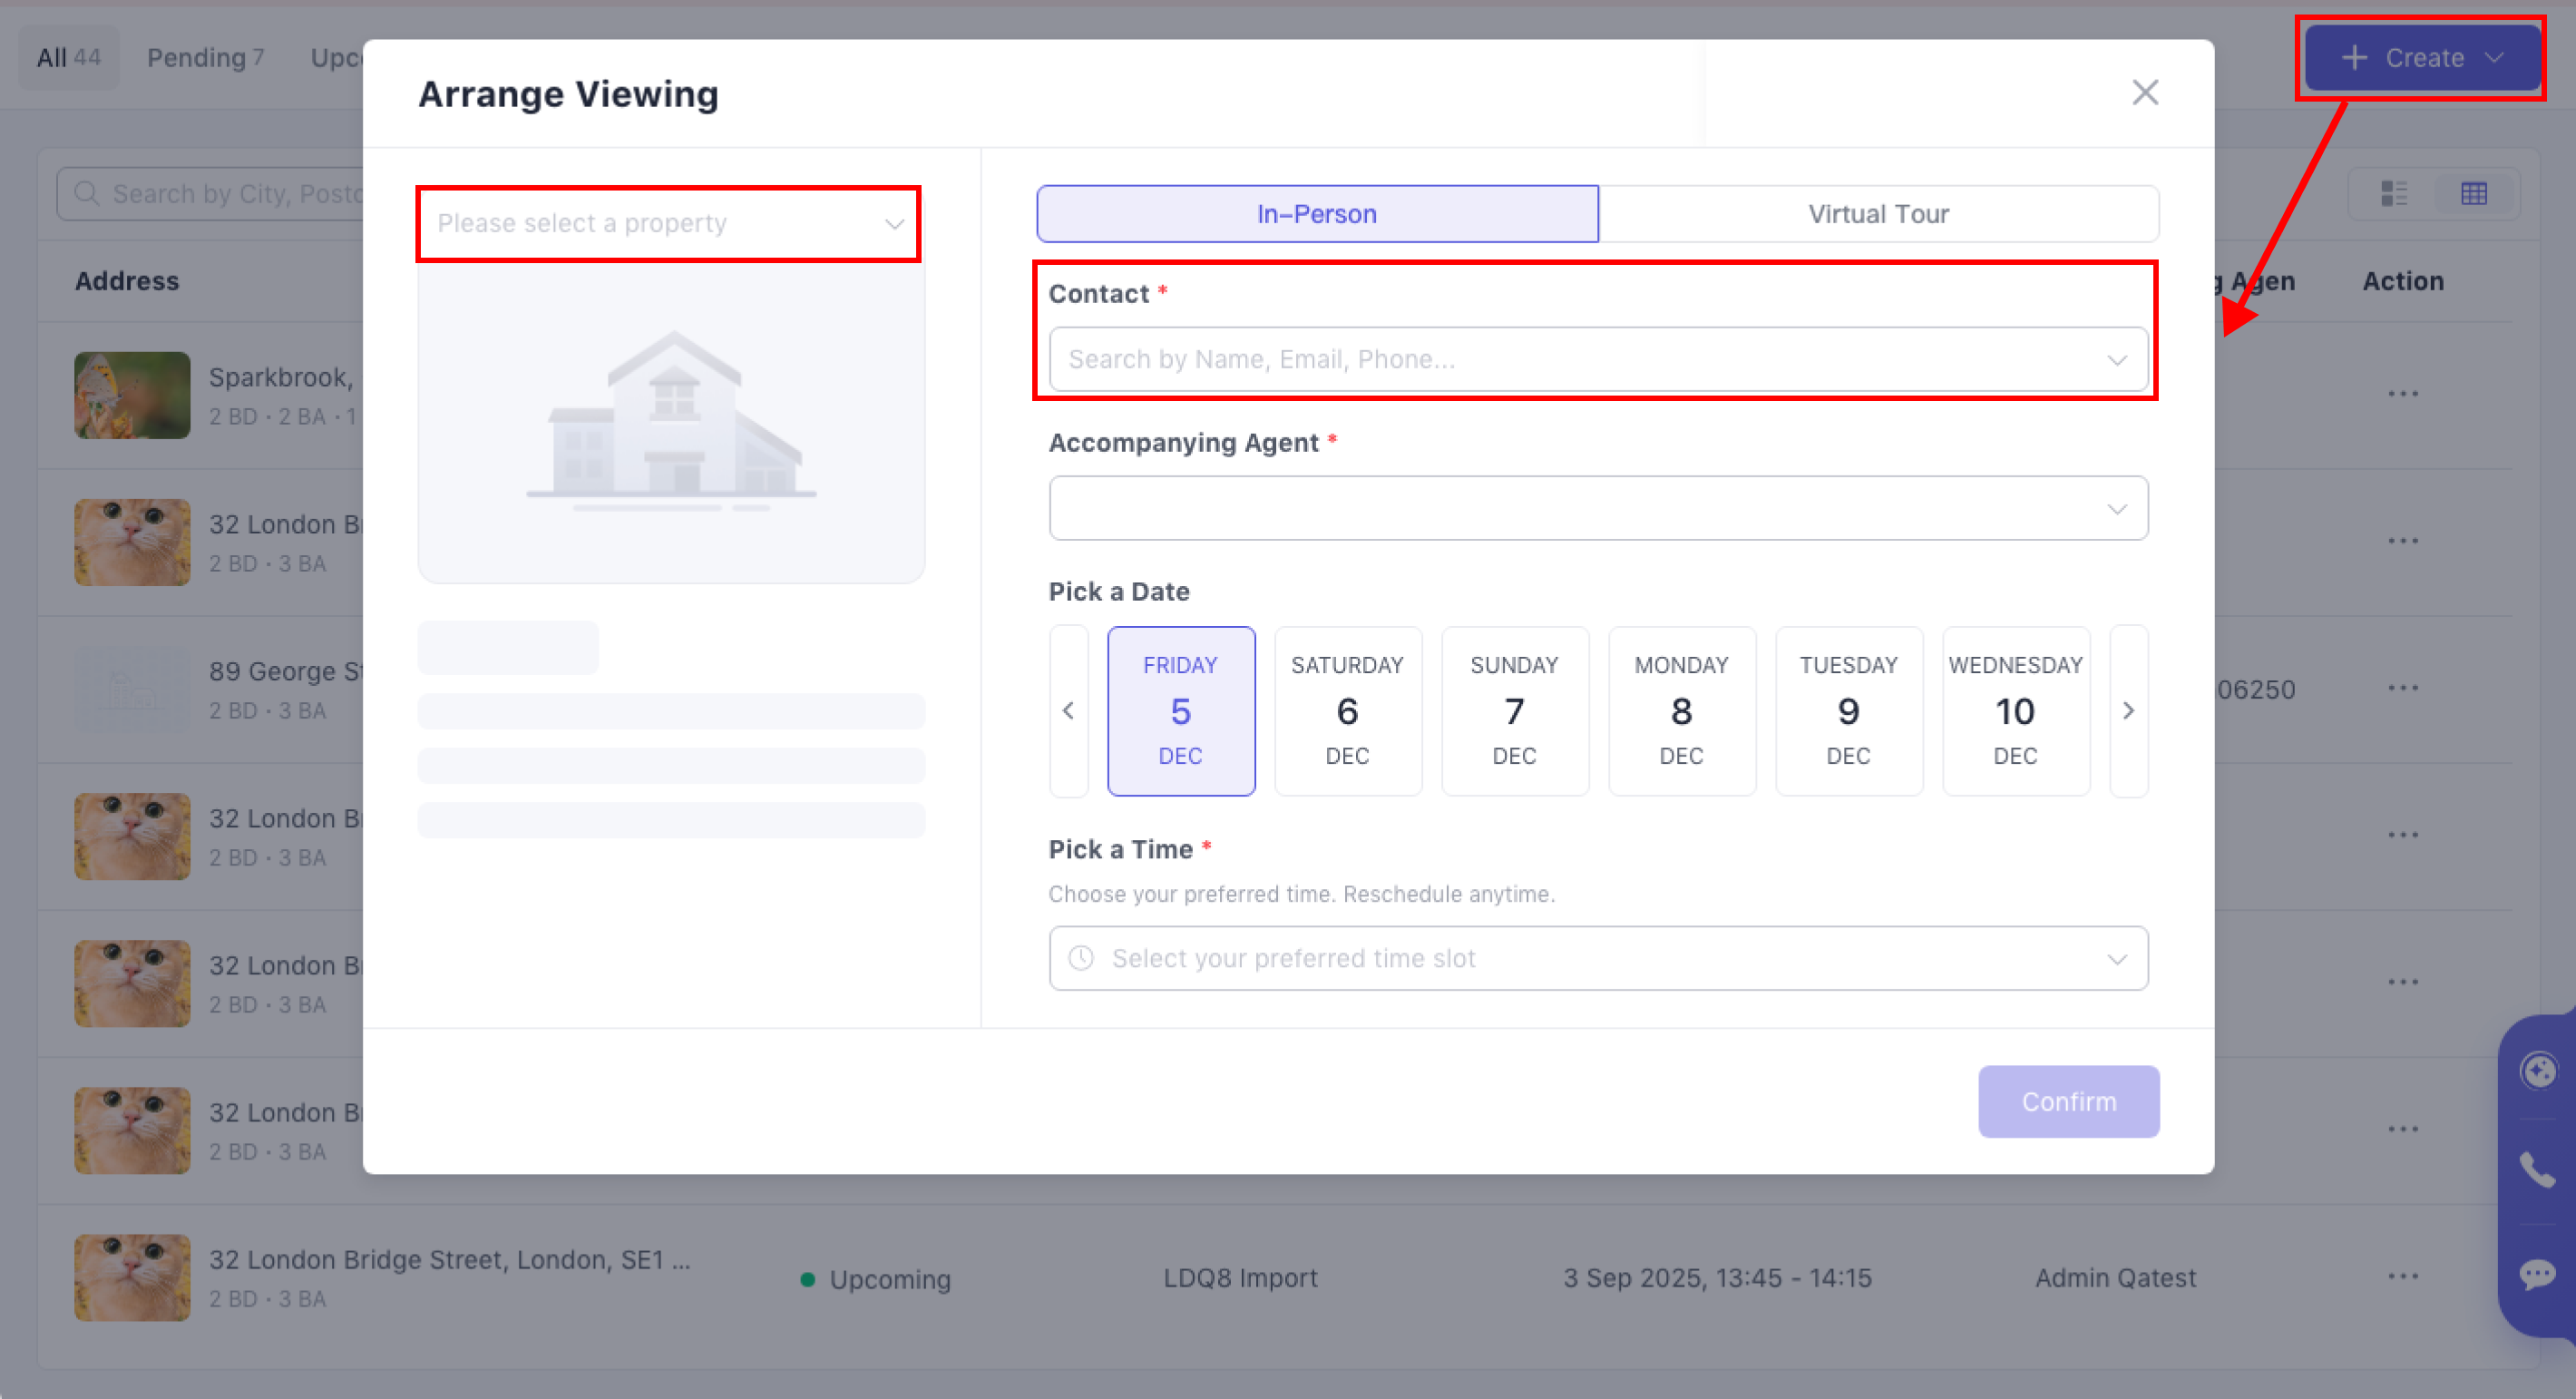Close the Arrange Viewing dialog
This screenshot has height=1399, width=2576.
(2144, 93)
